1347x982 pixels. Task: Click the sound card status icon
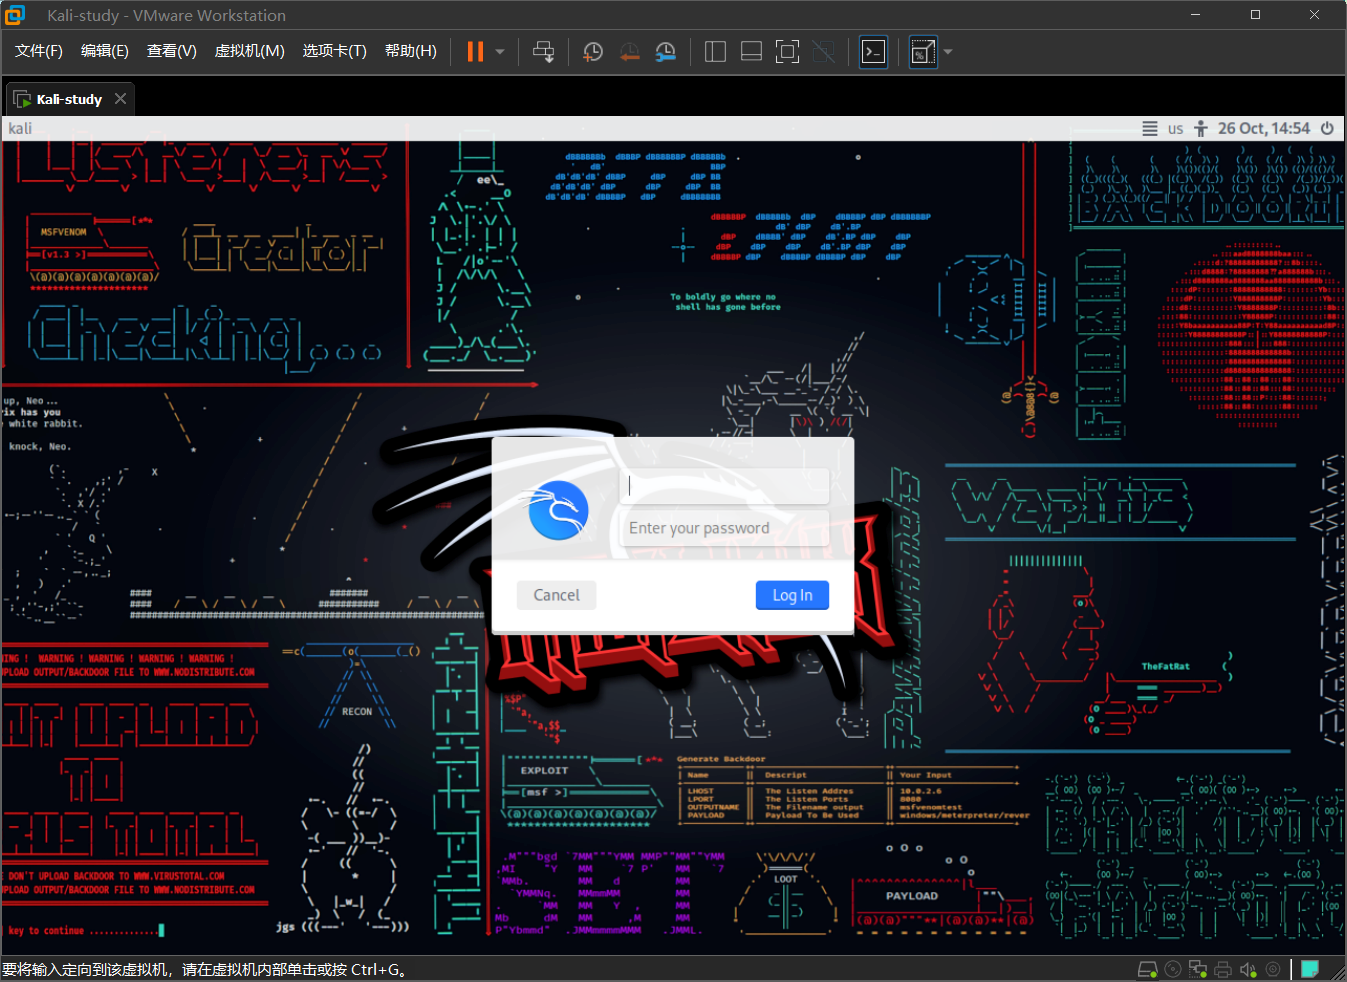pyautogui.click(x=1248, y=969)
